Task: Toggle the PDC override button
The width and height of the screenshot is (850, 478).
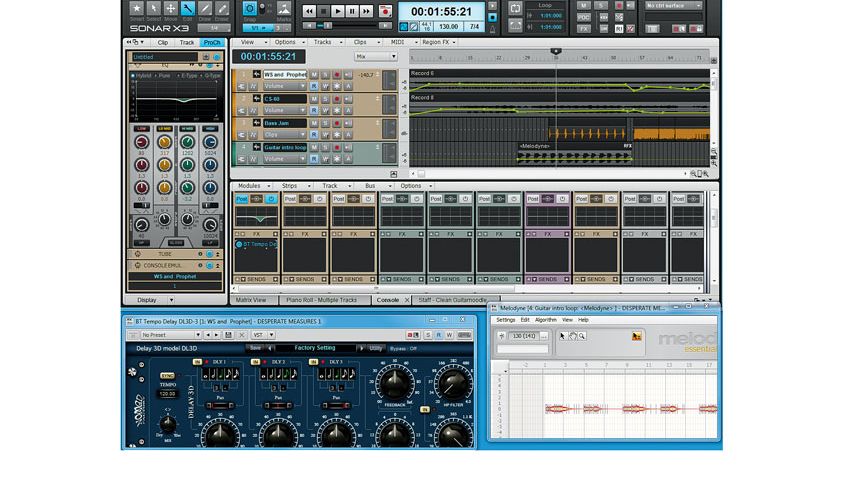Action: coord(583,17)
